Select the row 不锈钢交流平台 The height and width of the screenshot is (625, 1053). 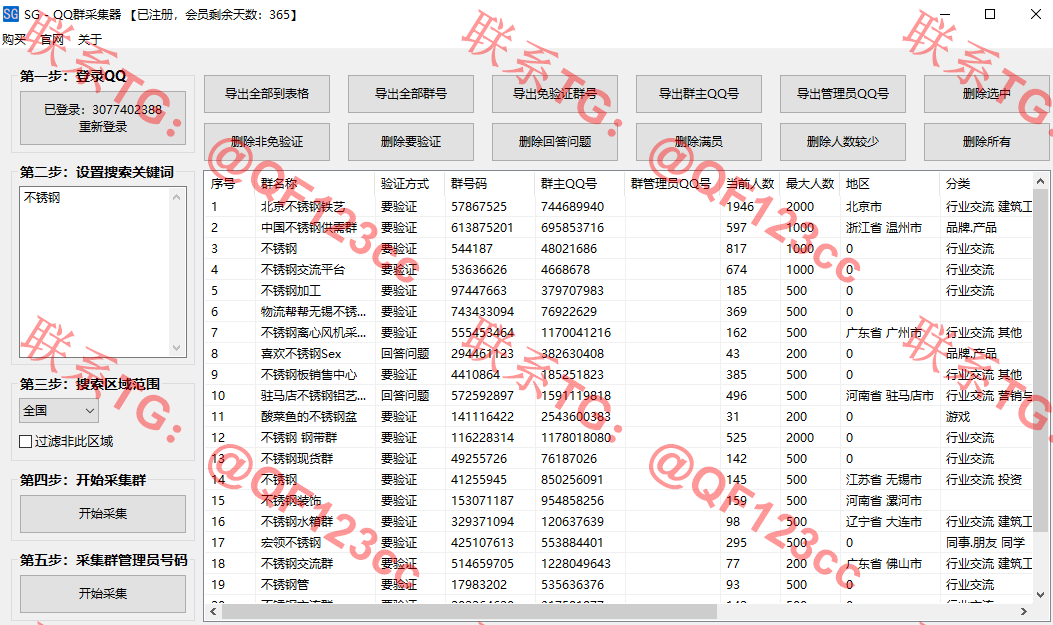(x=619, y=270)
